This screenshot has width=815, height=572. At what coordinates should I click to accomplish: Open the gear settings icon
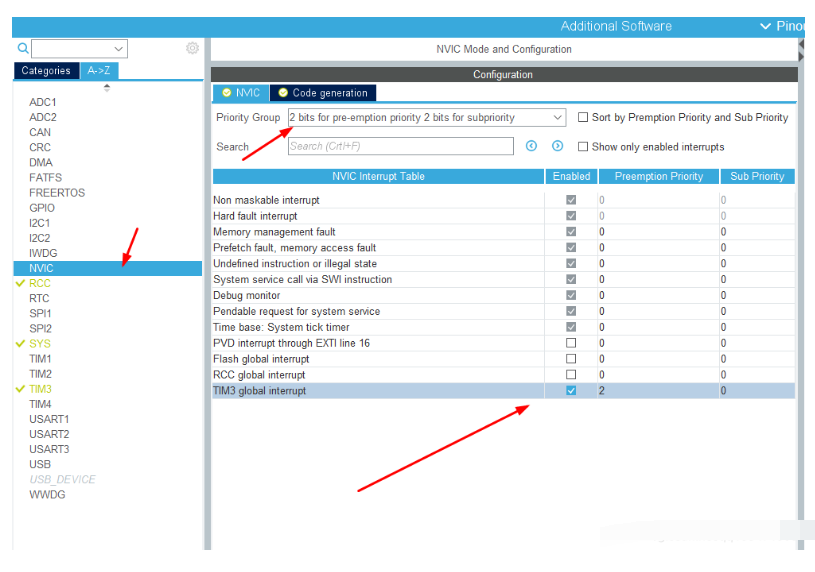point(192,48)
